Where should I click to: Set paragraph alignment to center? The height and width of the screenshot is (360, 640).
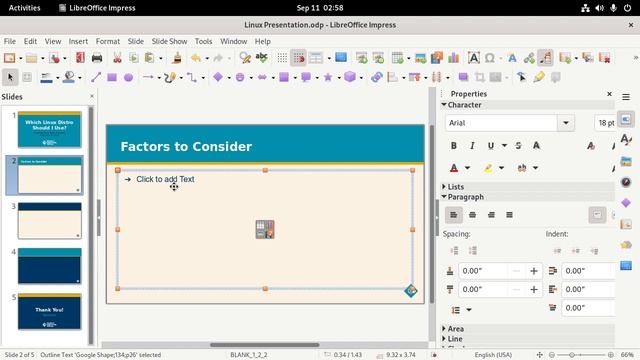[472, 215]
